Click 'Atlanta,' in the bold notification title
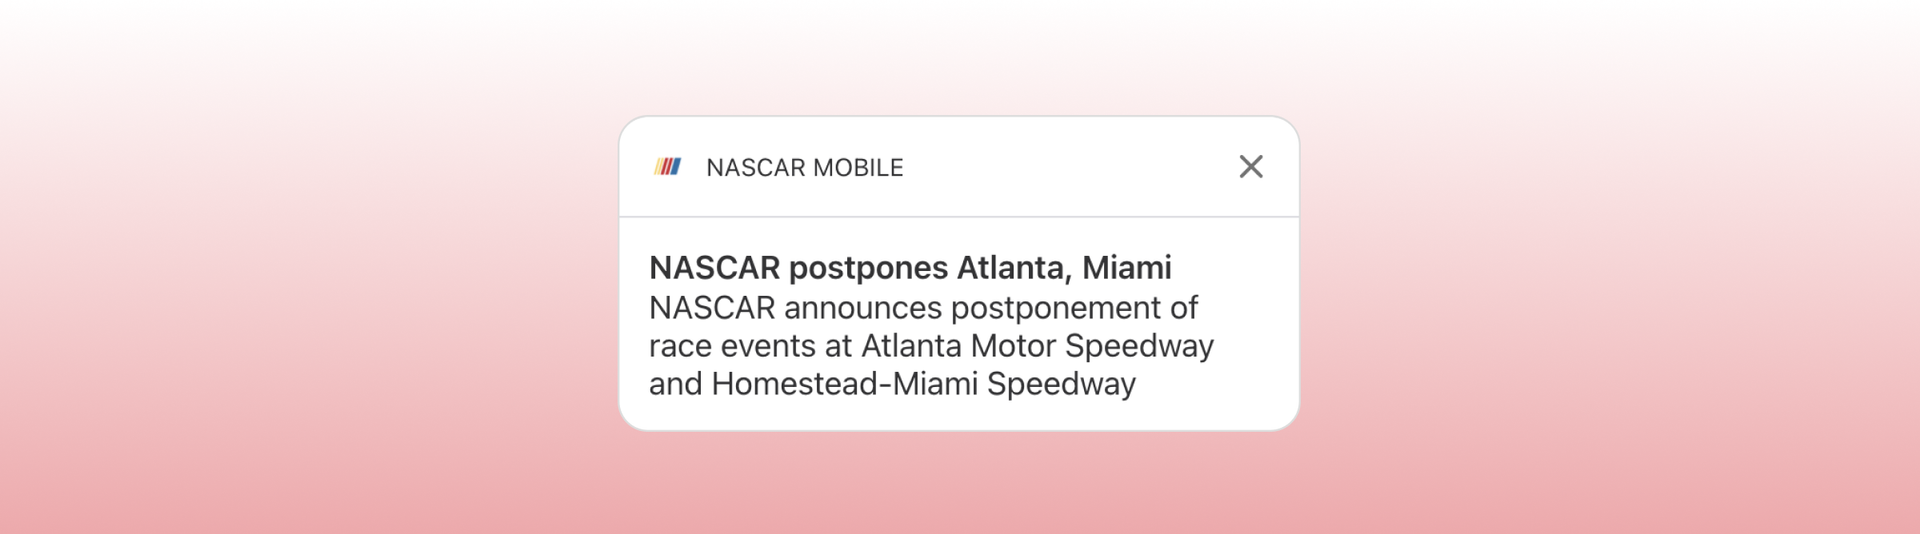 [x=1014, y=268]
